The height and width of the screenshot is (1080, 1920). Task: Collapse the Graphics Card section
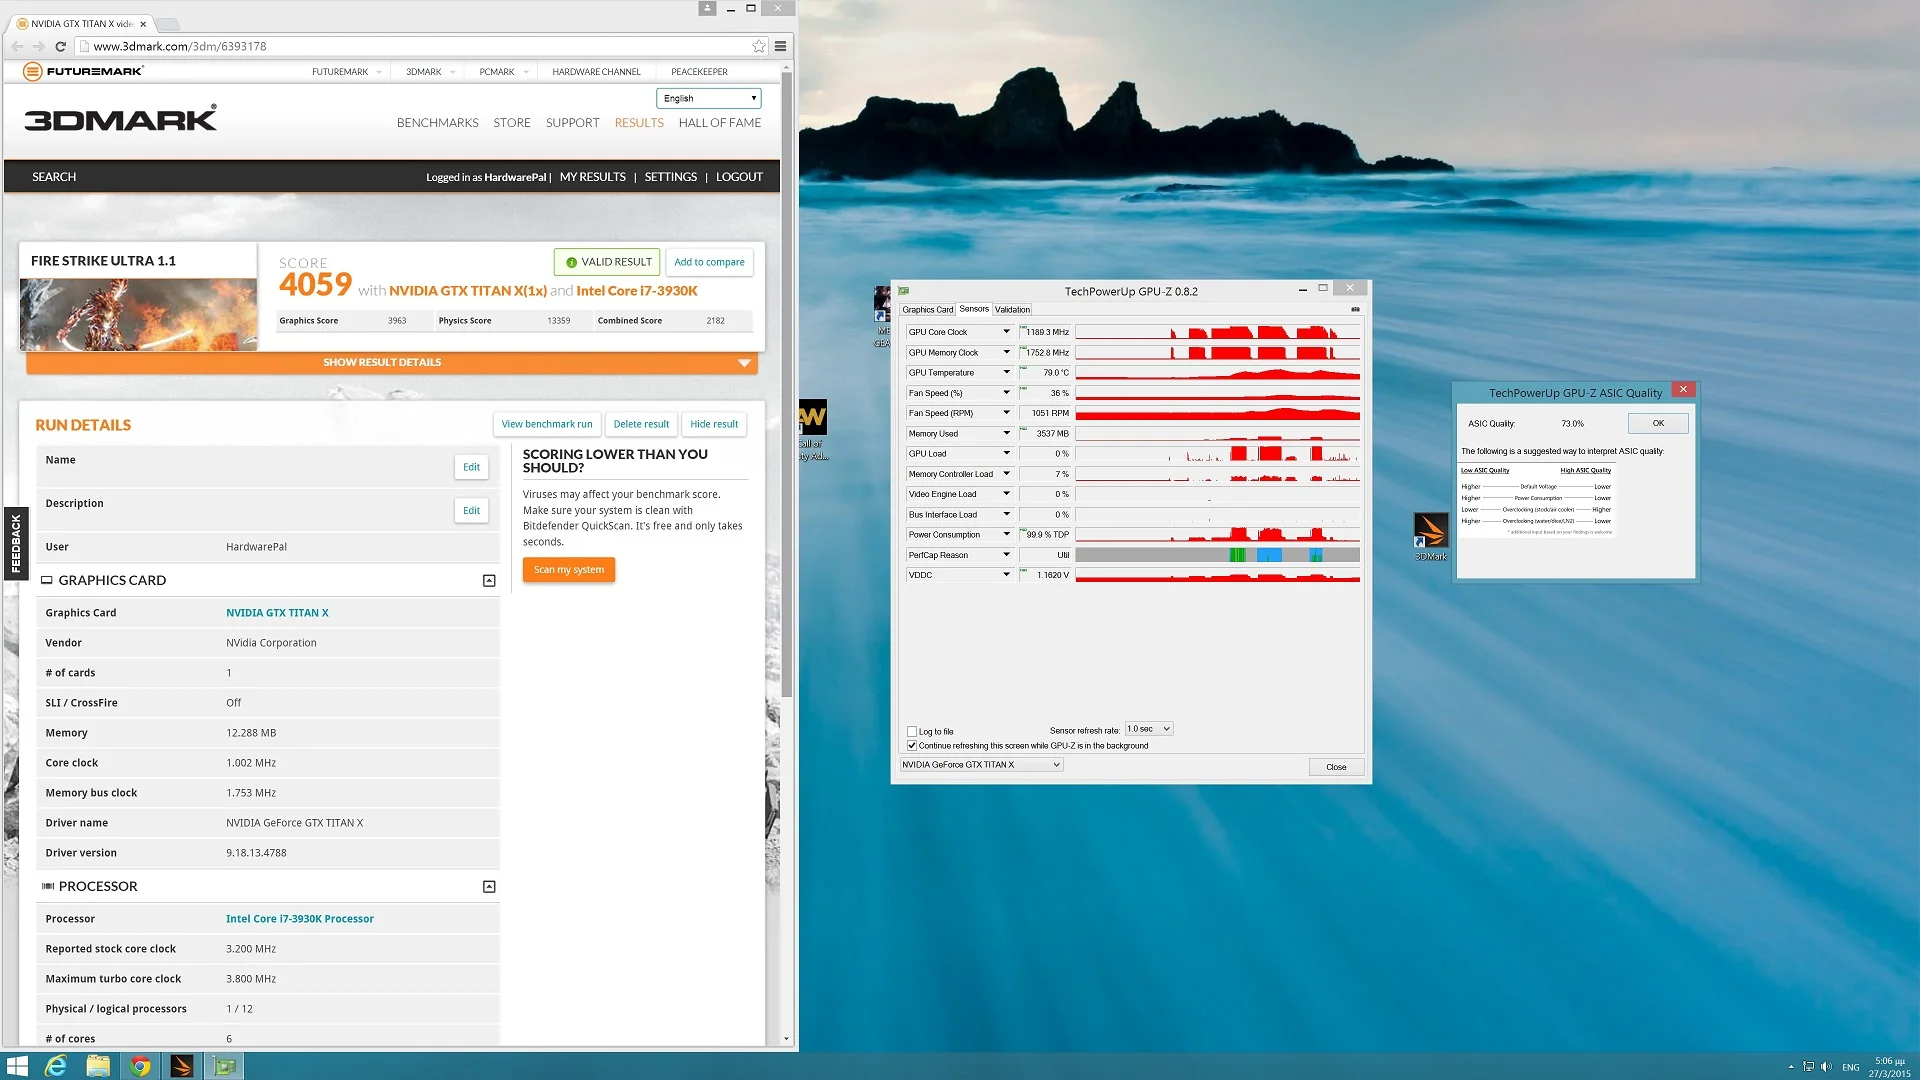pyautogui.click(x=489, y=581)
